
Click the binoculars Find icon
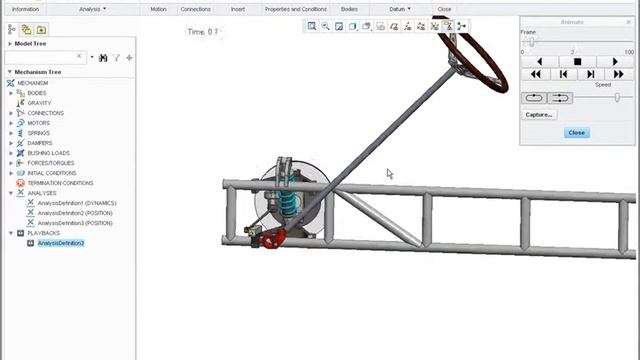point(103,58)
